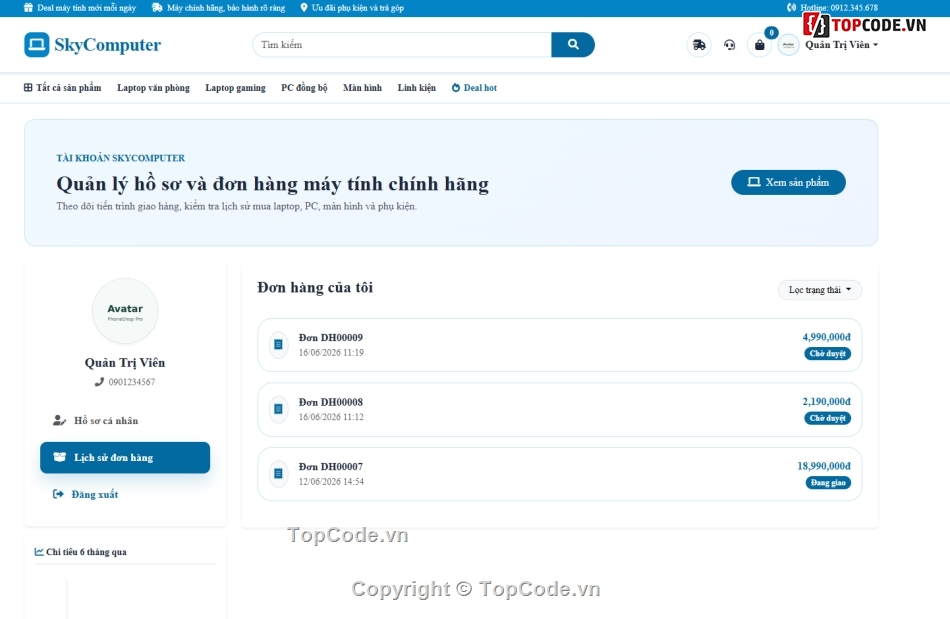
Task: Click the 4,990,000đ order total
Action: (x=826, y=337)
